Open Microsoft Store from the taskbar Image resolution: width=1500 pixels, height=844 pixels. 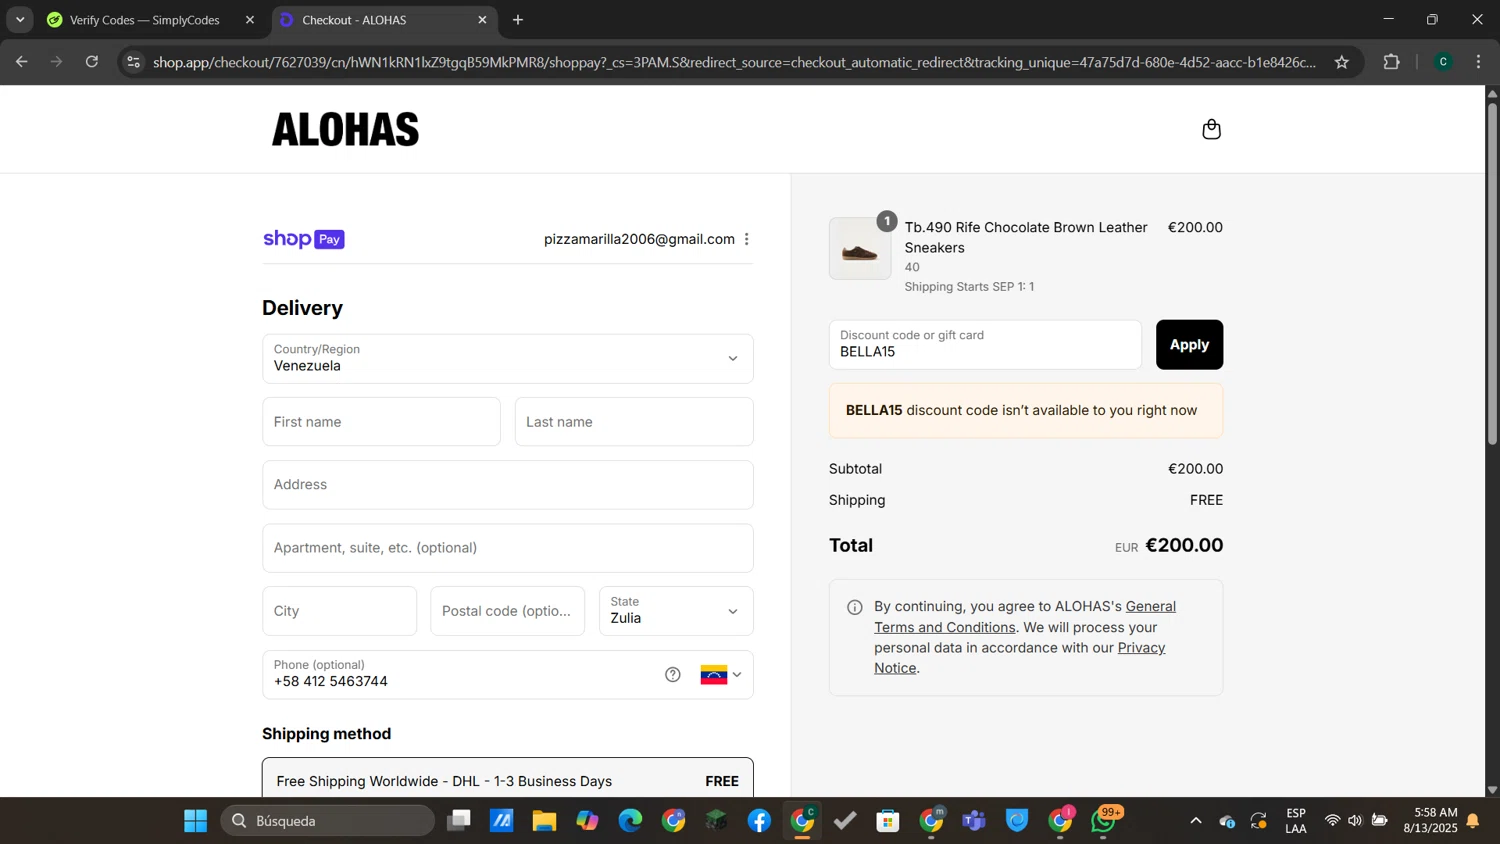(888, 821)
